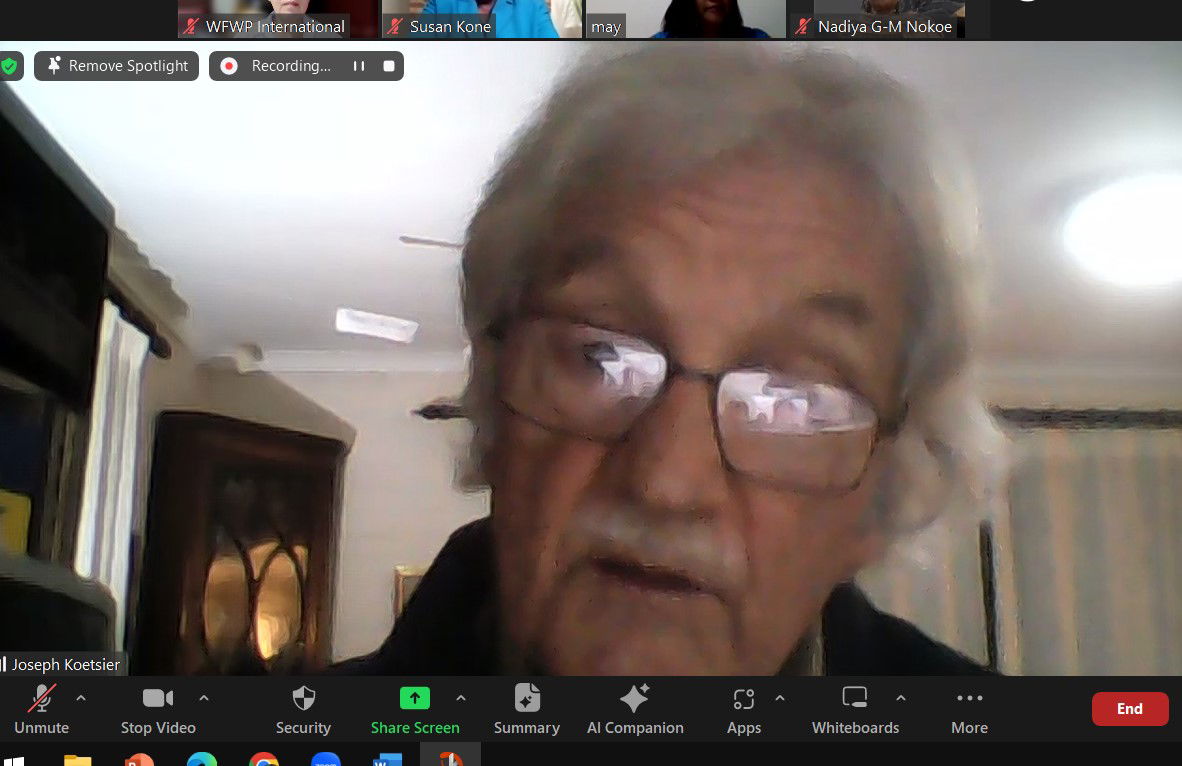
Task: Expand the arrow beside Apps
Action: [x=780, y=699]
